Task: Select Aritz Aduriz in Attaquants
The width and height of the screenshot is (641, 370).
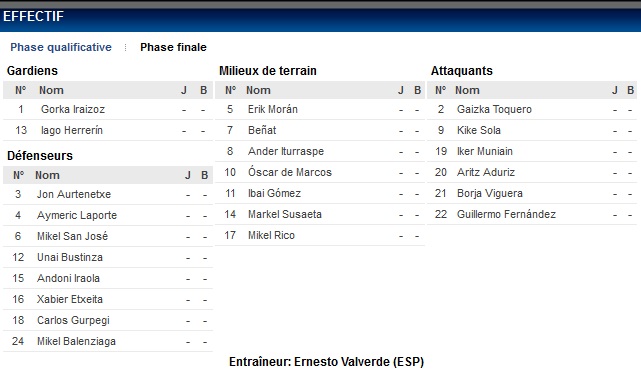Action: (x=486, y=172)
